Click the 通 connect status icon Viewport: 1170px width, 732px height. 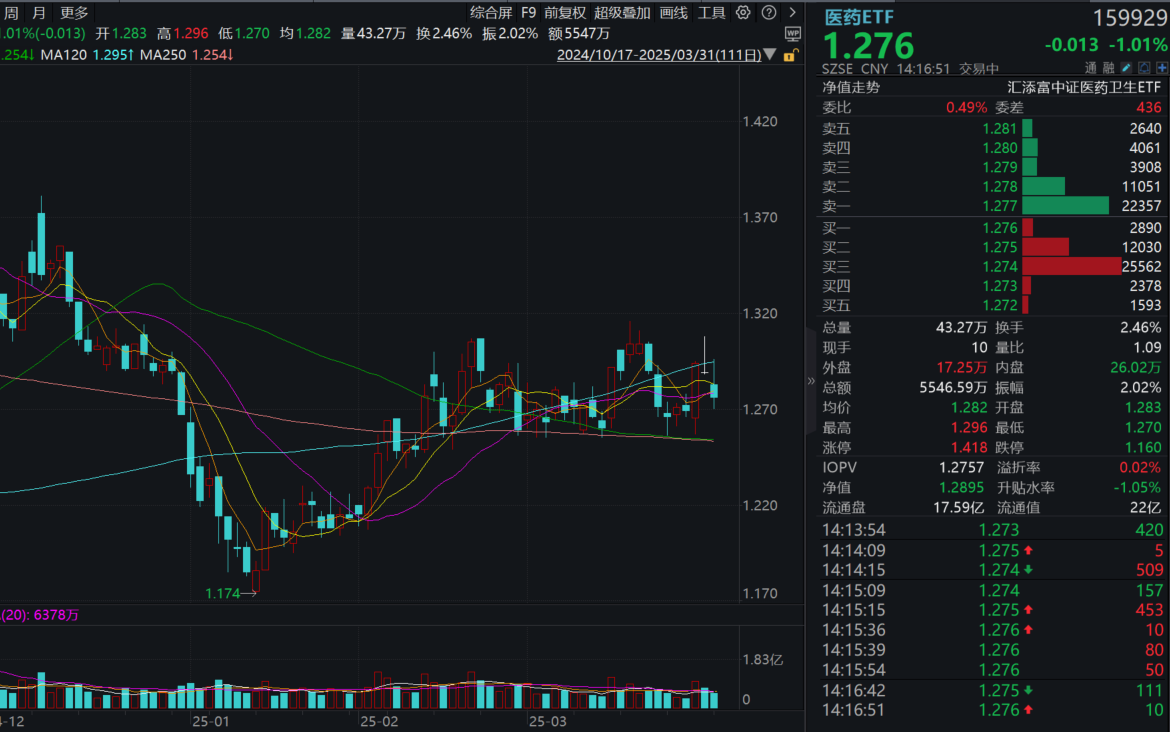1090,67
